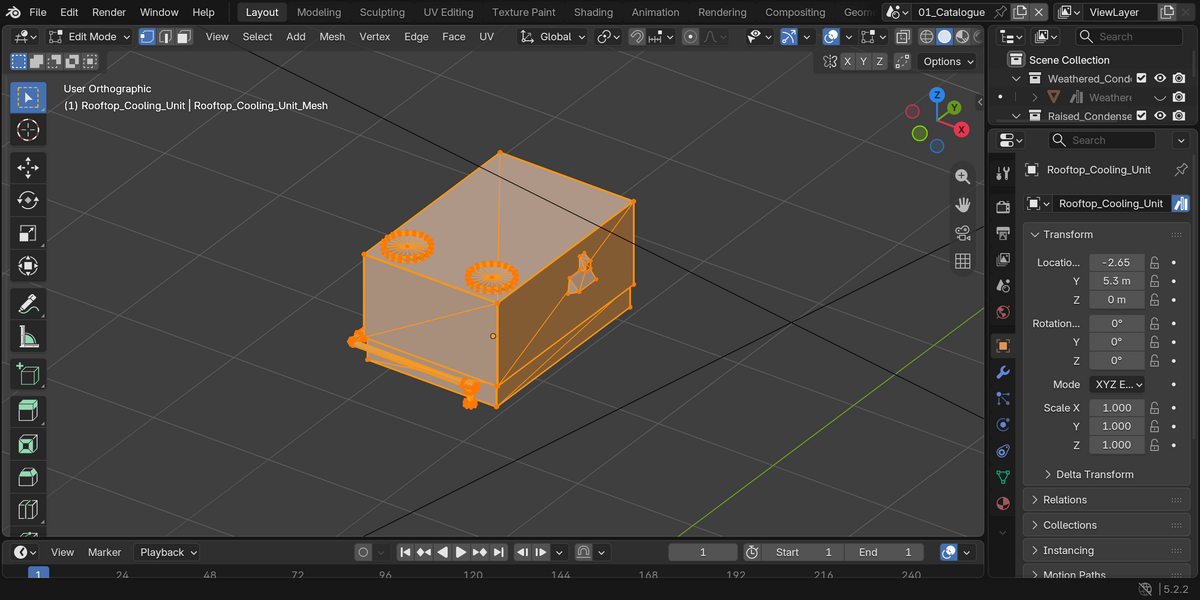Open the Mesh menu

click(332, 36)
